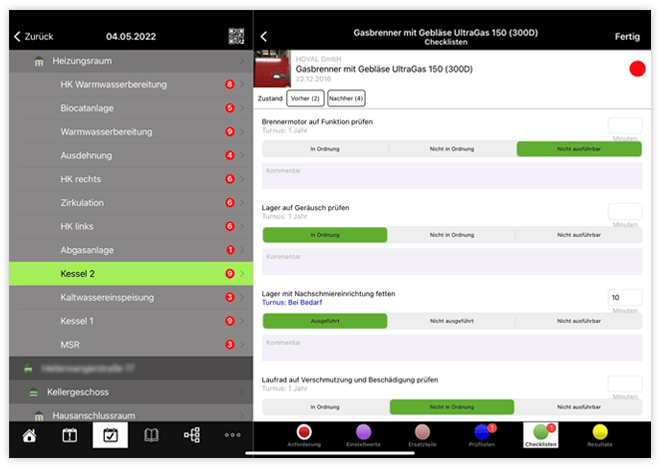The height and width of the screenshot is (468, 662).
Task: Open Warmwasserbereitung via its chevron
Action: coord(242,132)
